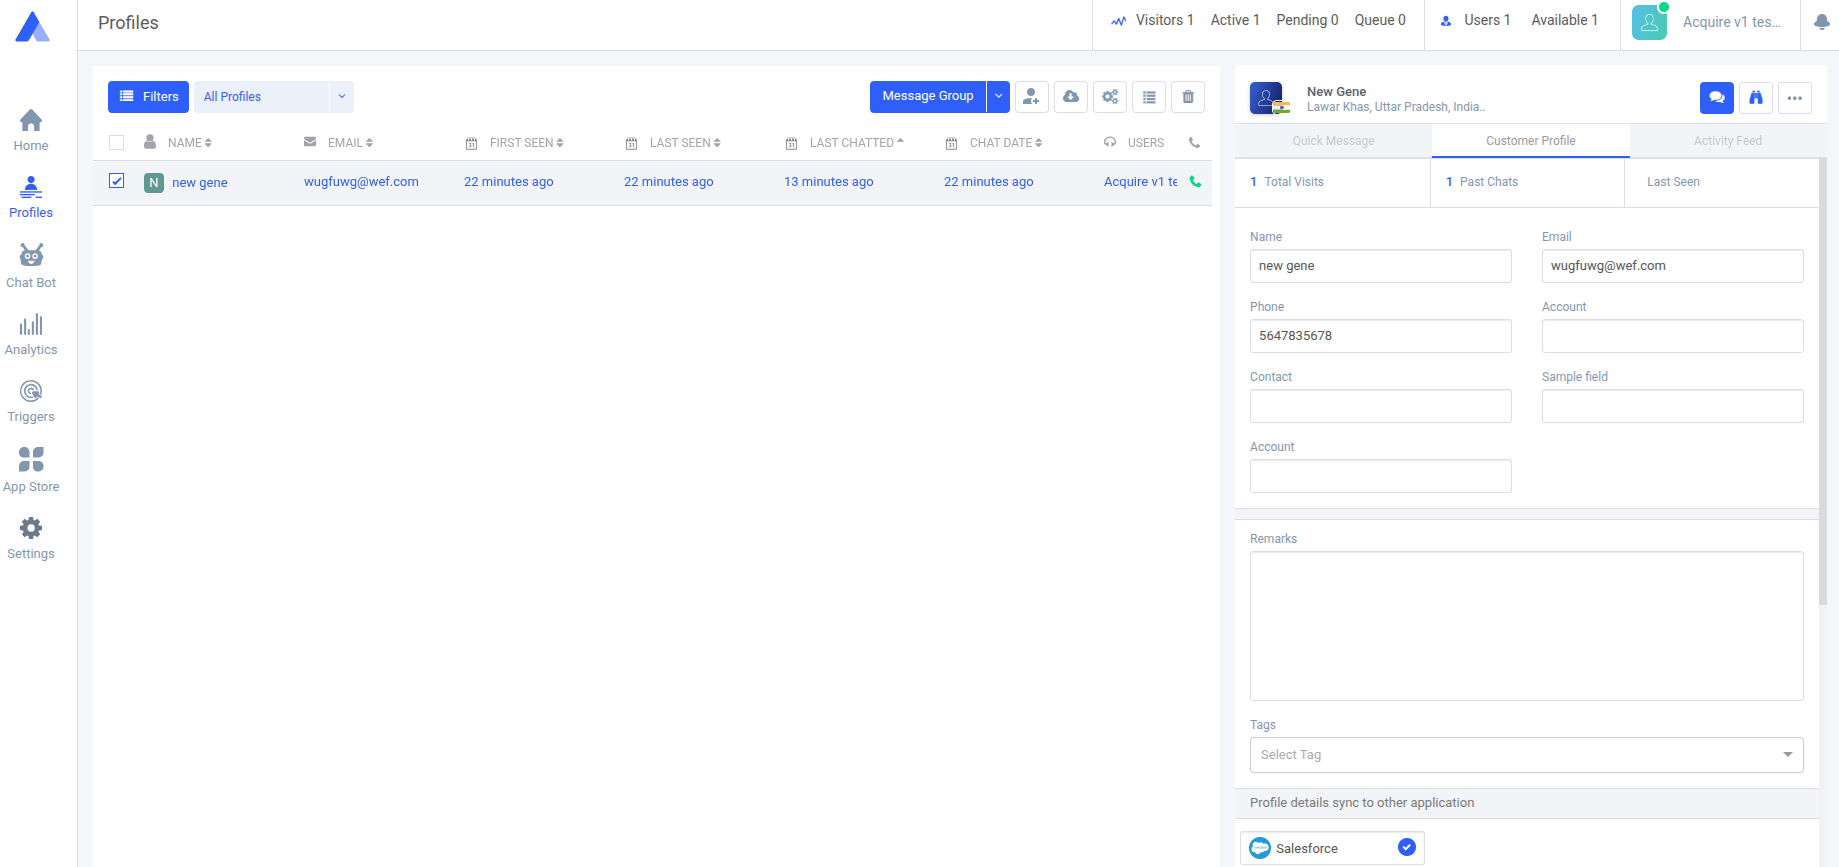The height and width of the screenshot is (867, 1839).
Task: Click the binoculars icon in profile header
Action: 1755,98
